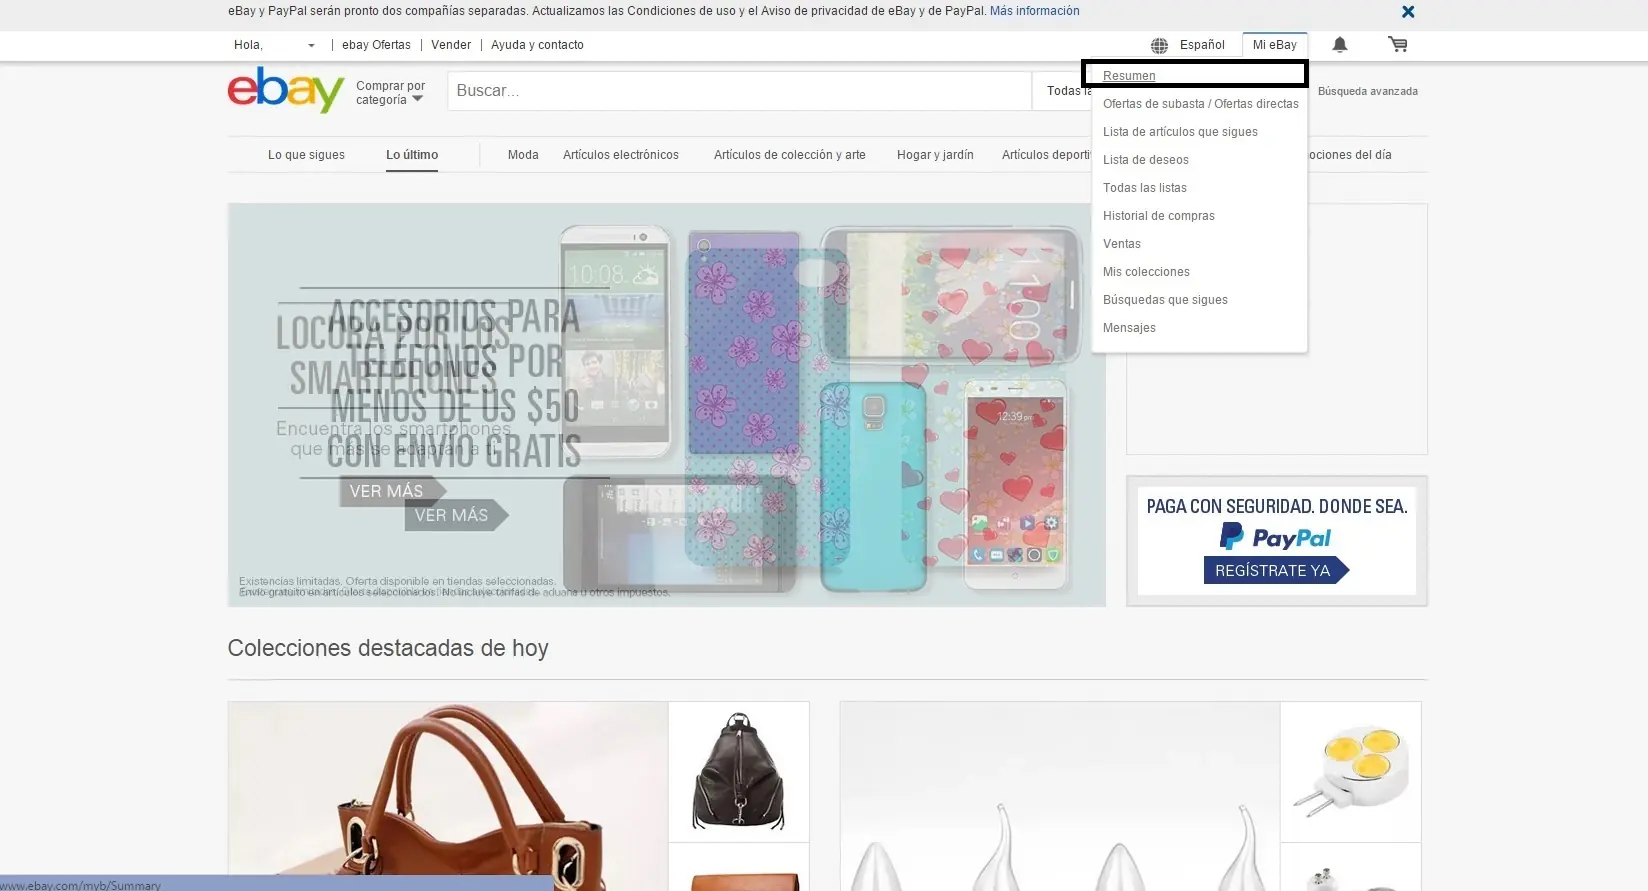The height and width of the screenshot is (891, 1648).
Task: Select Búsquedas que sigues
Action: pyautogui.click(x=1165, y=300)
